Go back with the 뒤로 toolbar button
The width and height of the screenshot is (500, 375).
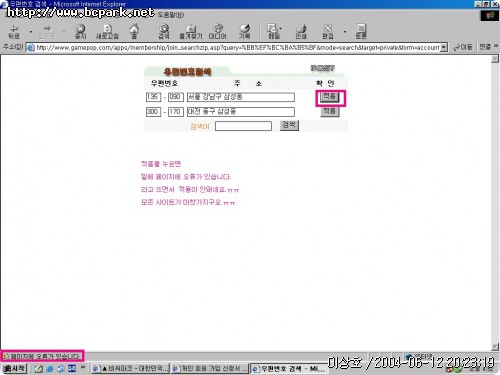click(x=14, y=32)
